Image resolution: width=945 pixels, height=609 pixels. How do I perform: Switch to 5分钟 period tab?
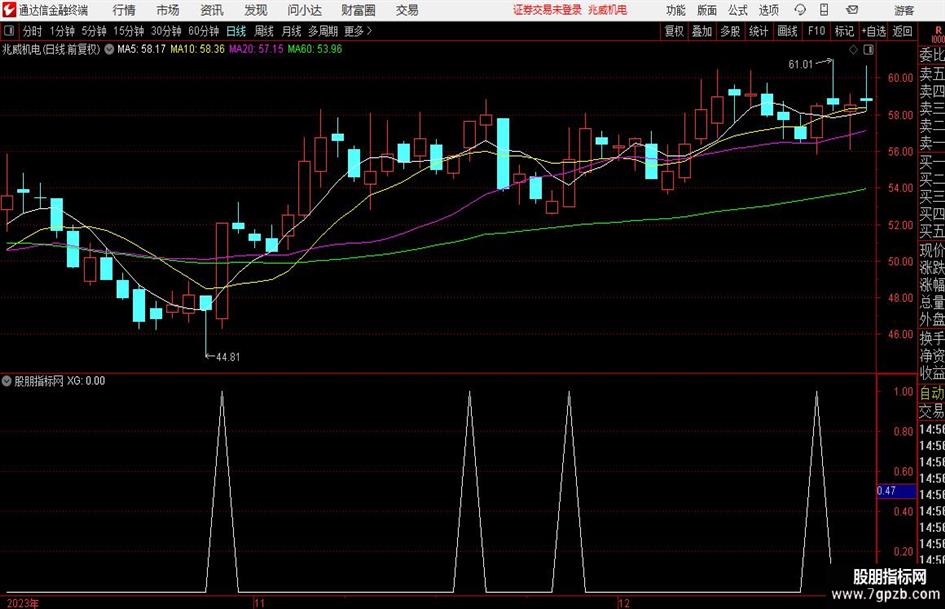93,31
